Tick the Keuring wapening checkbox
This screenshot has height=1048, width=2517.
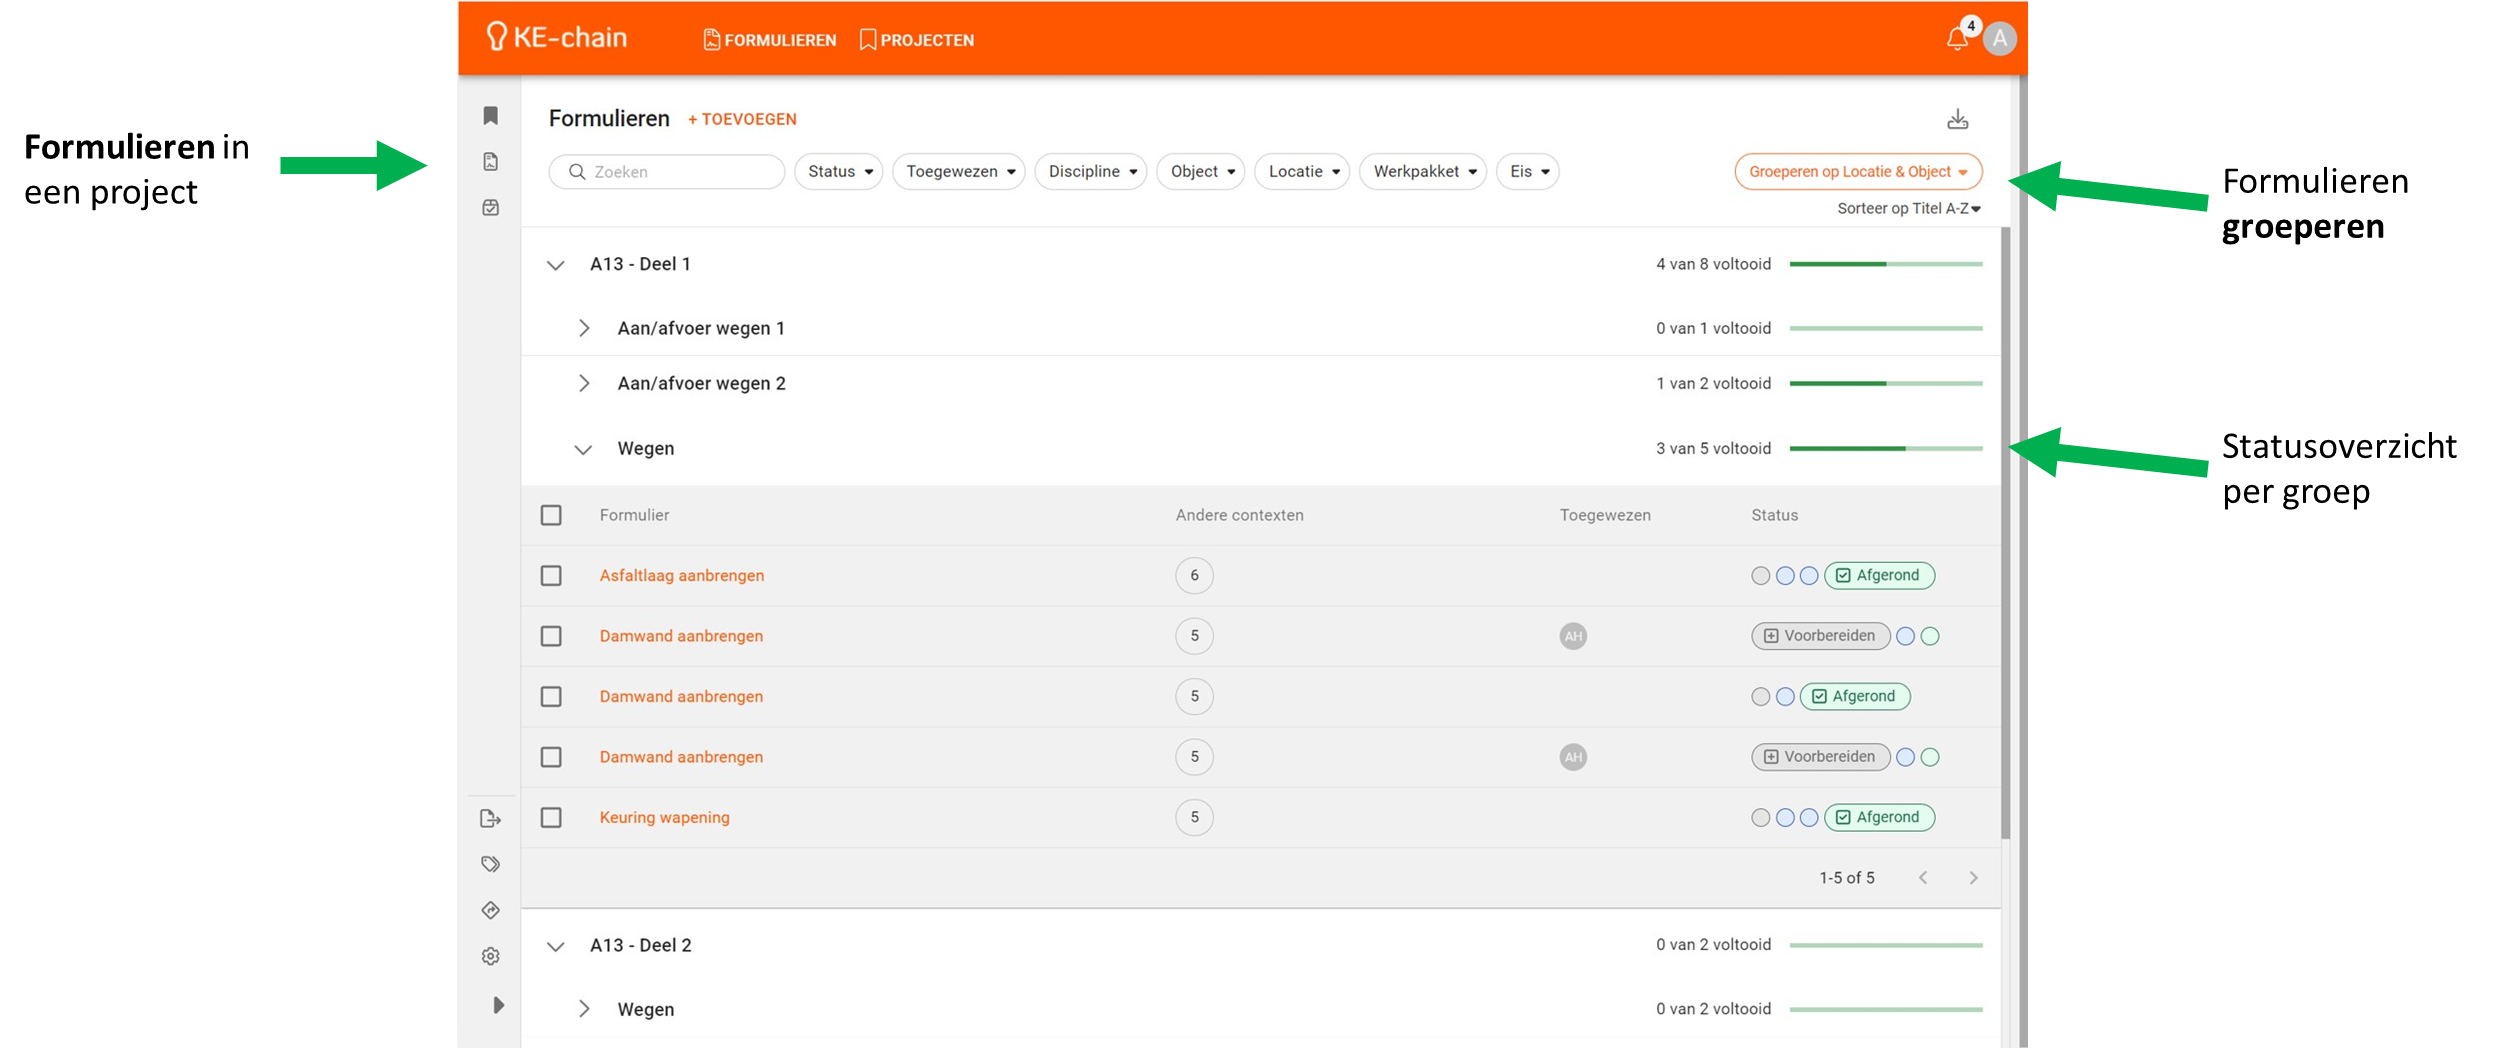point(551,818)
